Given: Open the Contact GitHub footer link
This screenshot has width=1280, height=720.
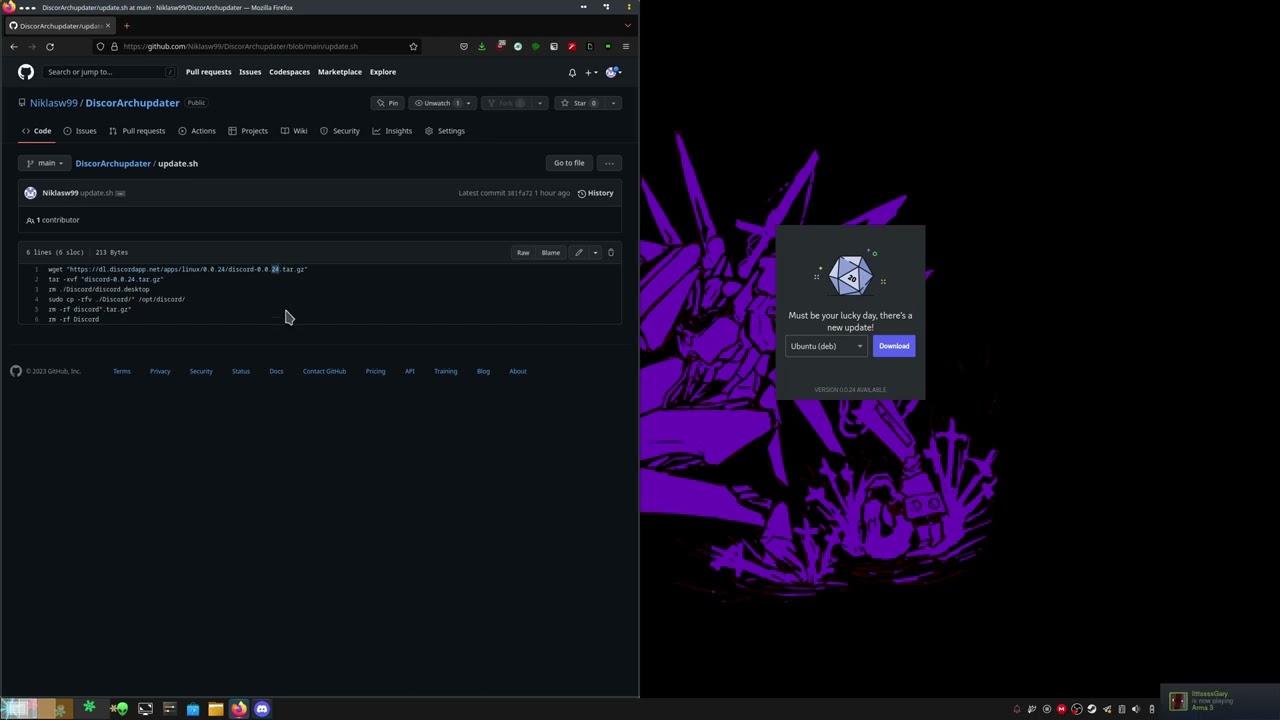Looking at the screenshot, I should pos(324,371).
